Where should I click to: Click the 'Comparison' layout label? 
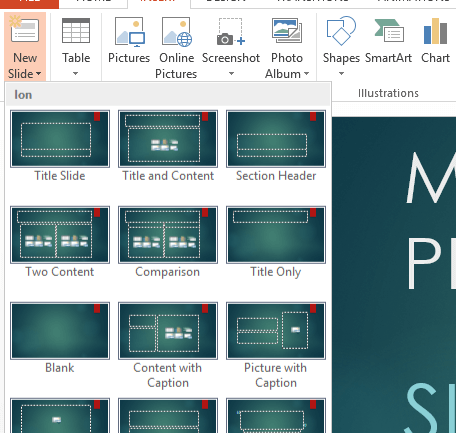coord(168,272)
